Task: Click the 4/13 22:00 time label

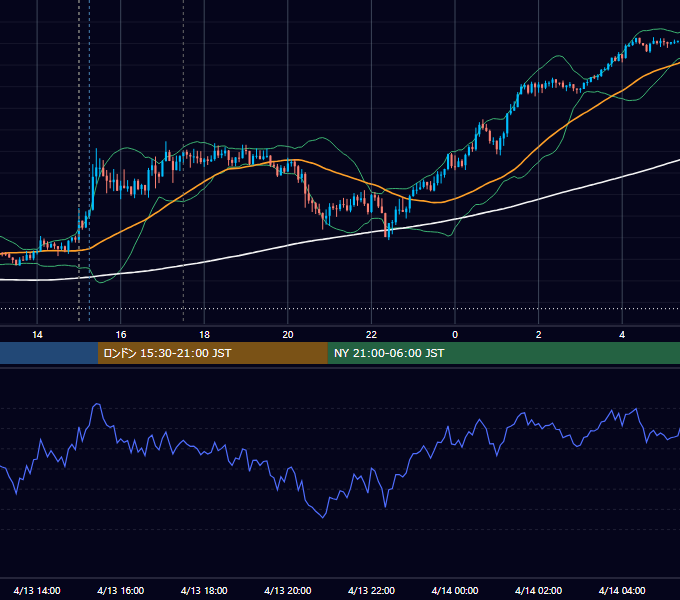Action: [371, 590]
